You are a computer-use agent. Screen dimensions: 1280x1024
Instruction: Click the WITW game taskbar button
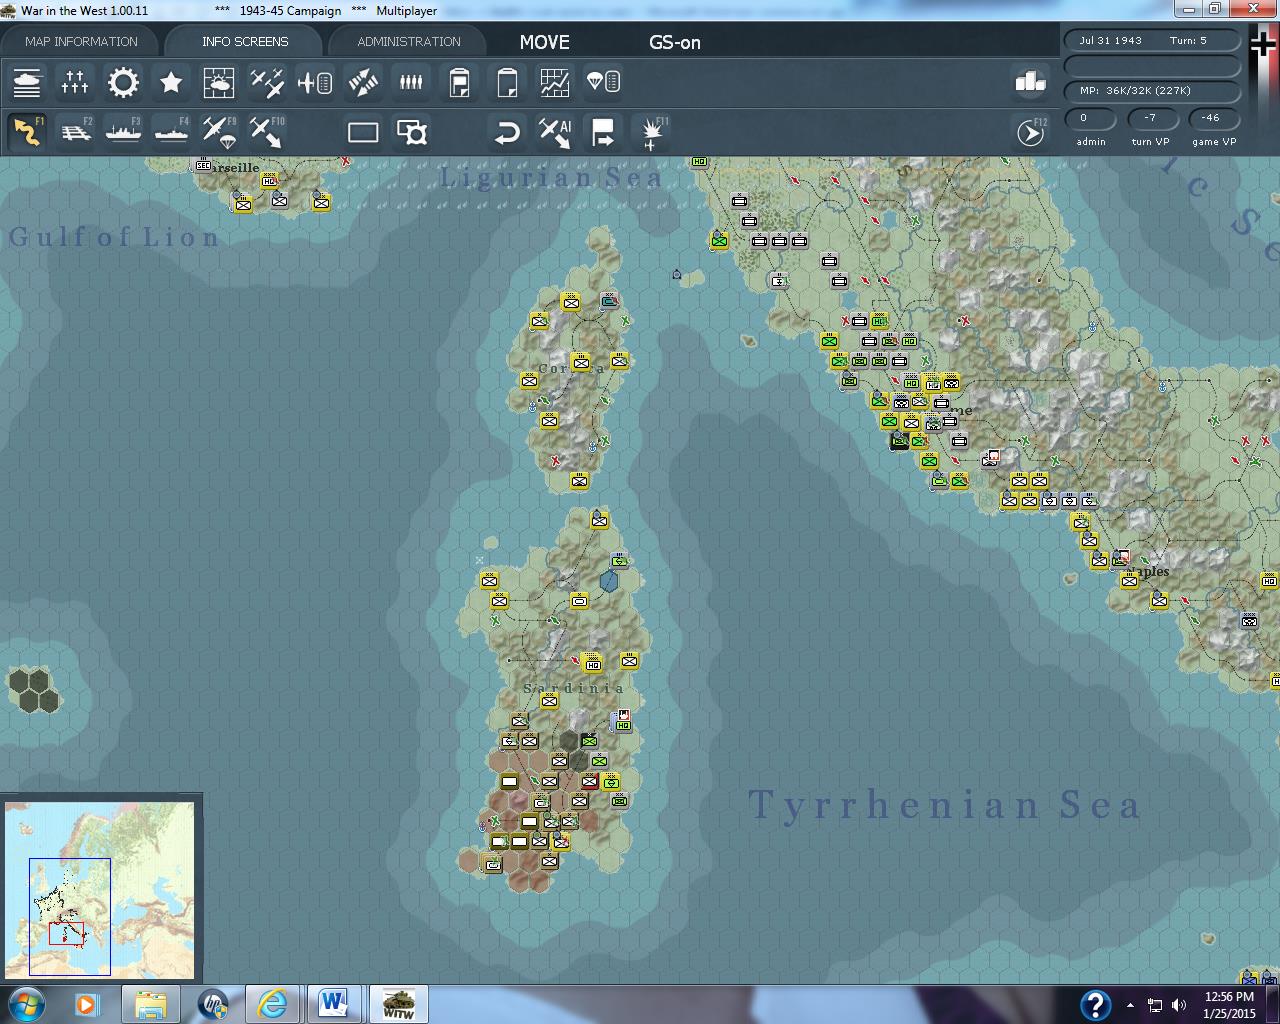click(x=398, y=1003)
